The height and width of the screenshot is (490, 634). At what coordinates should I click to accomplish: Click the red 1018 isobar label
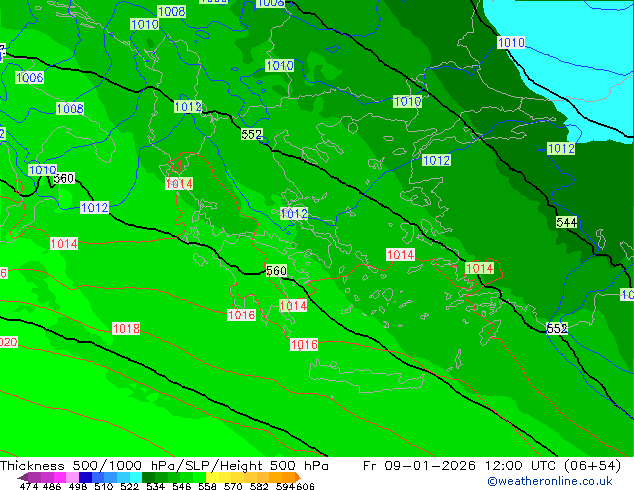[126, 328]
